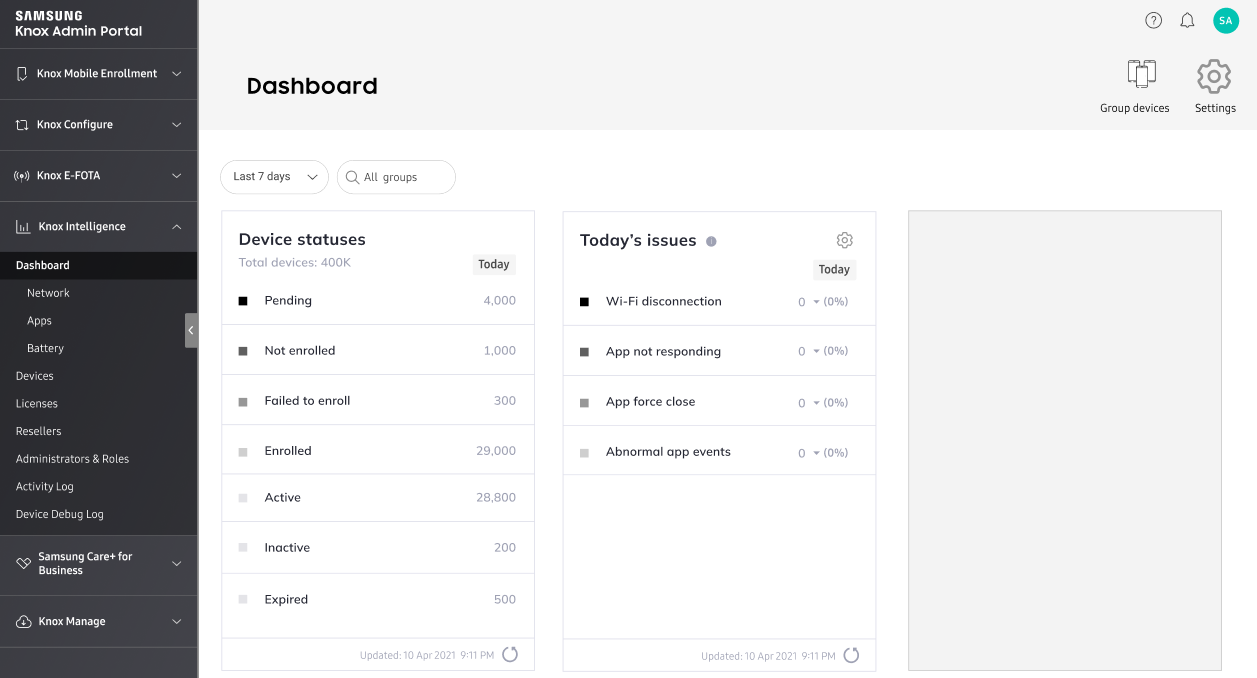Focus the All groups search field
This screenshot has height=678, width=1257.
click(x=396, y=177)
